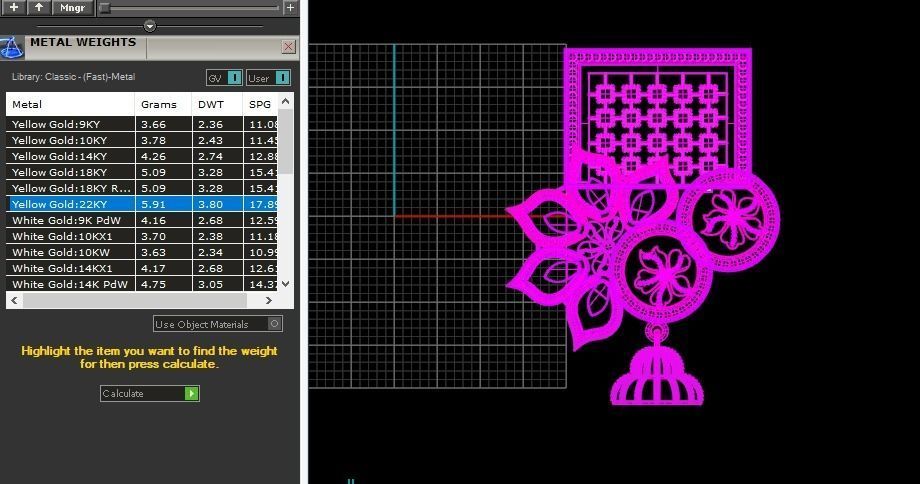
Task: Select the Yellow Gold:10KY row
Action: point(142,140)
